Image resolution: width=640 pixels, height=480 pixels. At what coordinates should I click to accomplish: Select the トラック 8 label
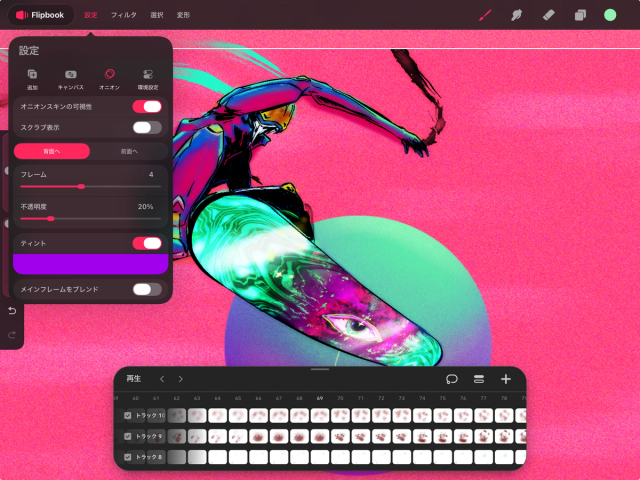click(149, 457)
